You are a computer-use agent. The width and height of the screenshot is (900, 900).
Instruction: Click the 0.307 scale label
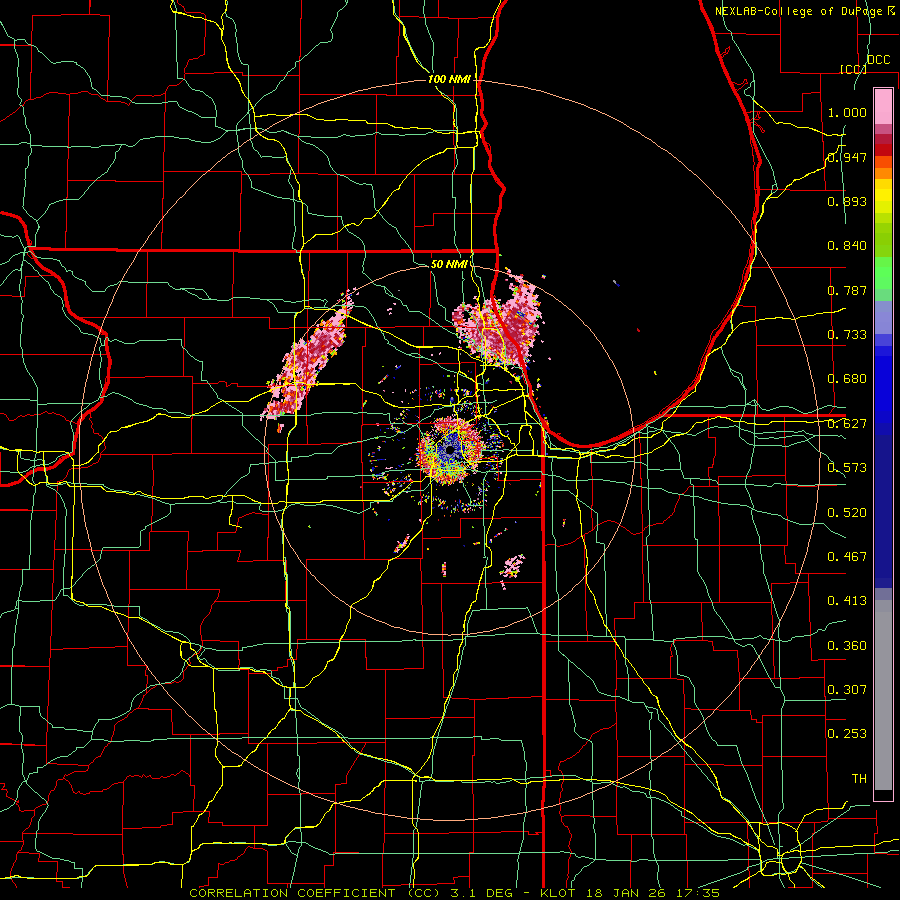[x=847, y=689]
